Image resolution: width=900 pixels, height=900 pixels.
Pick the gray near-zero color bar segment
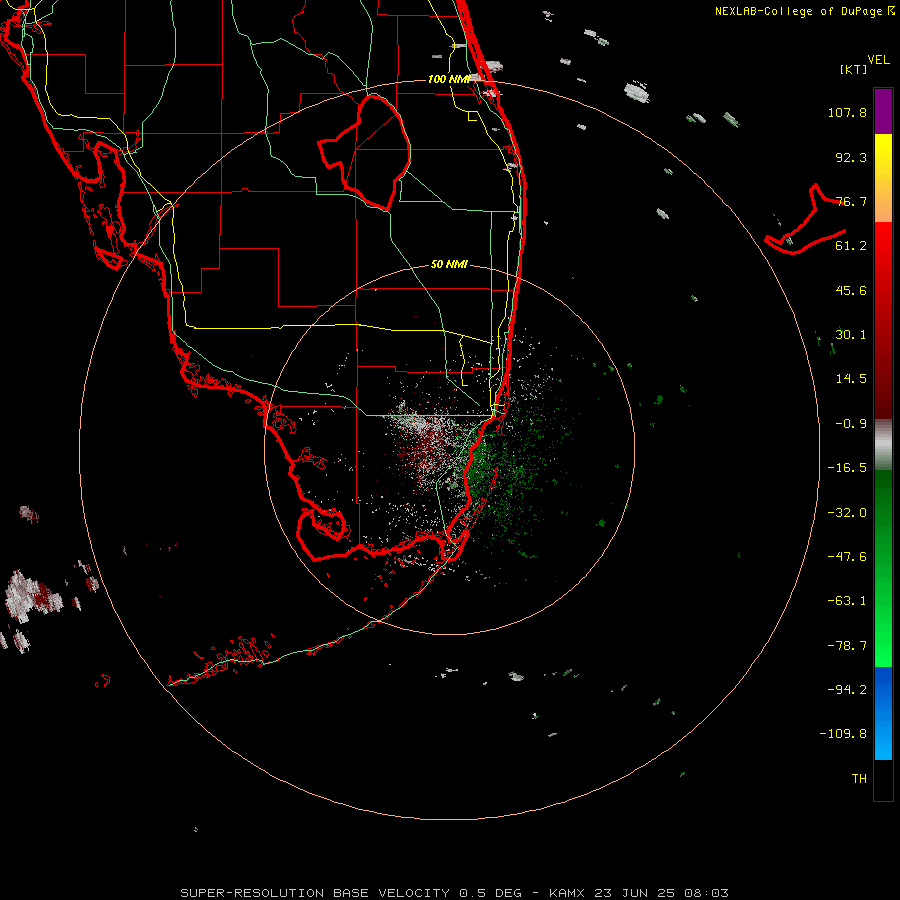(883, 445)
